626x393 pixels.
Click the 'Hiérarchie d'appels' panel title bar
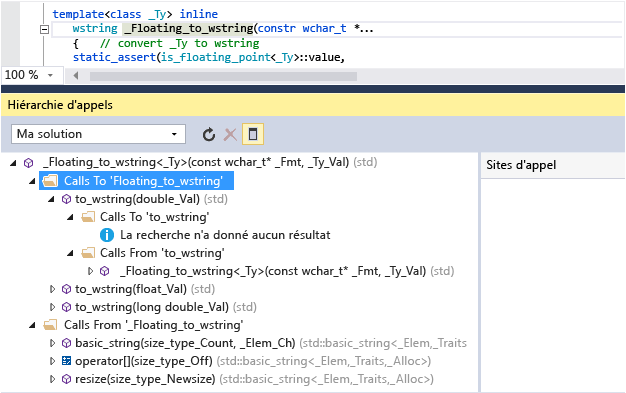[x=313, y=105]
